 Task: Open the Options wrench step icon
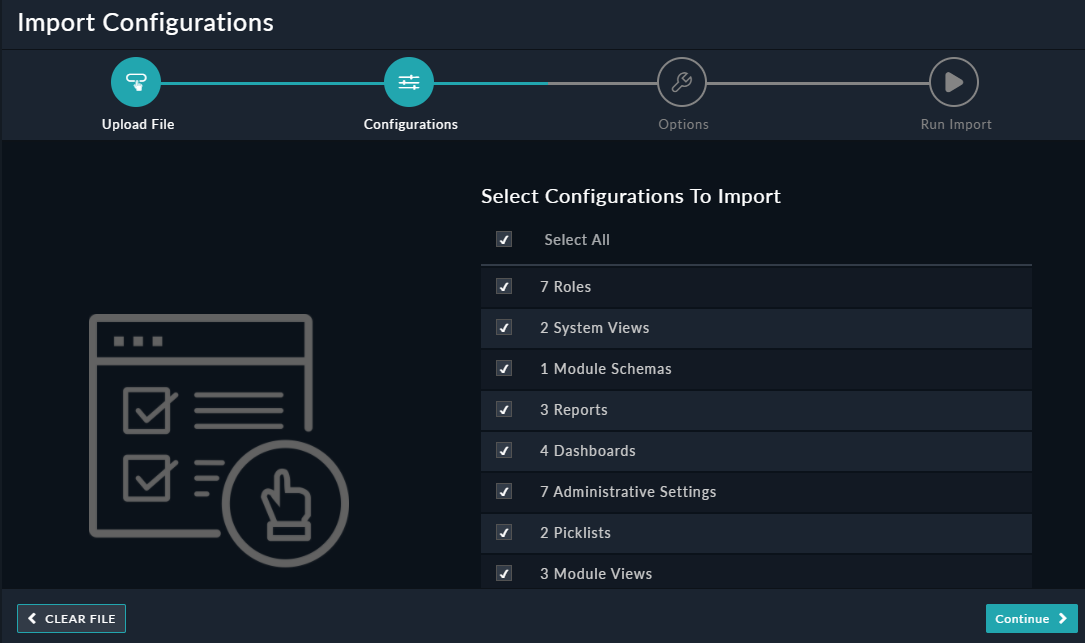pyautogui.click(x=682, y=81)
